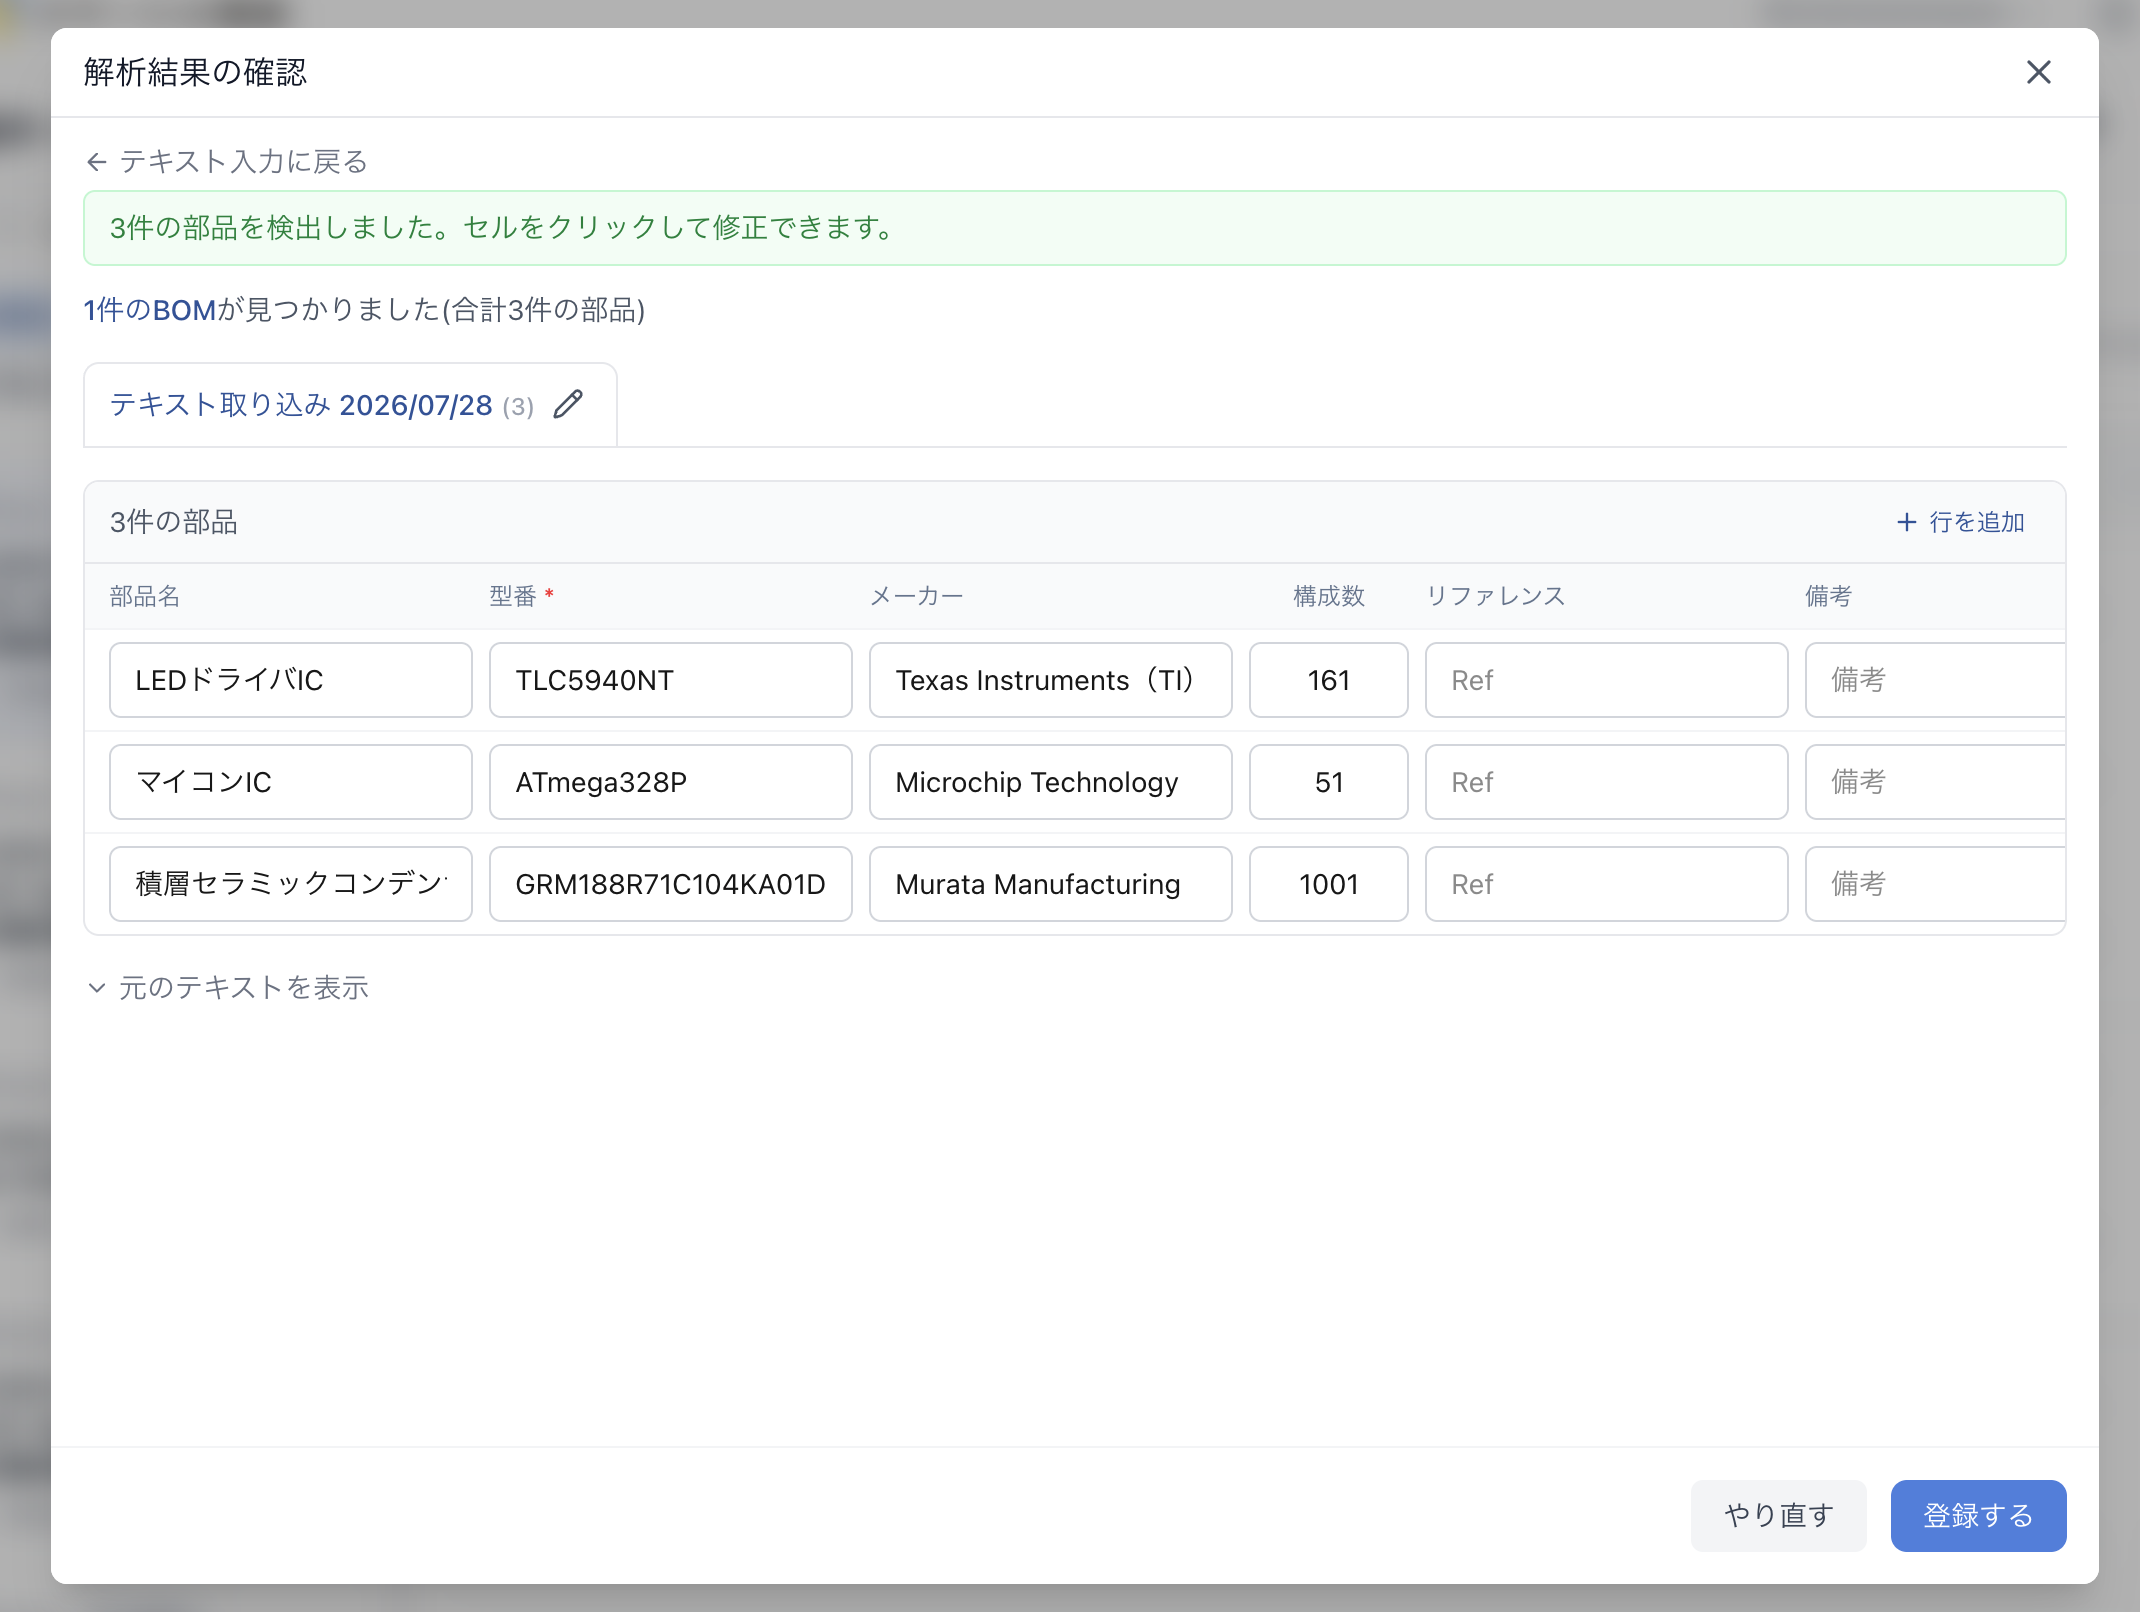Click the 備考 field in the TLC5940NT row

pyautogui.click(x=1936, y=680)
